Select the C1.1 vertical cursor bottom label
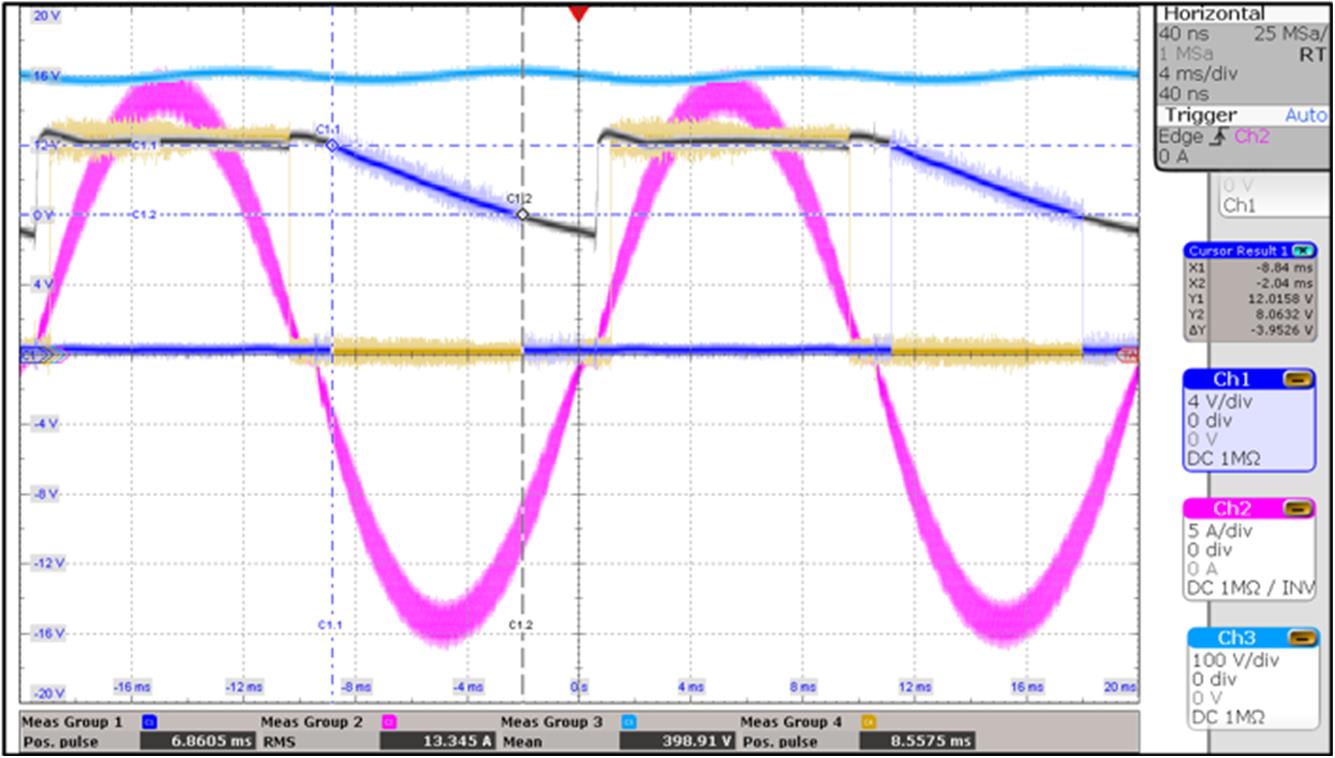Image resolution: width=1335 pixels, height=758 pixels. click(330, 624)
